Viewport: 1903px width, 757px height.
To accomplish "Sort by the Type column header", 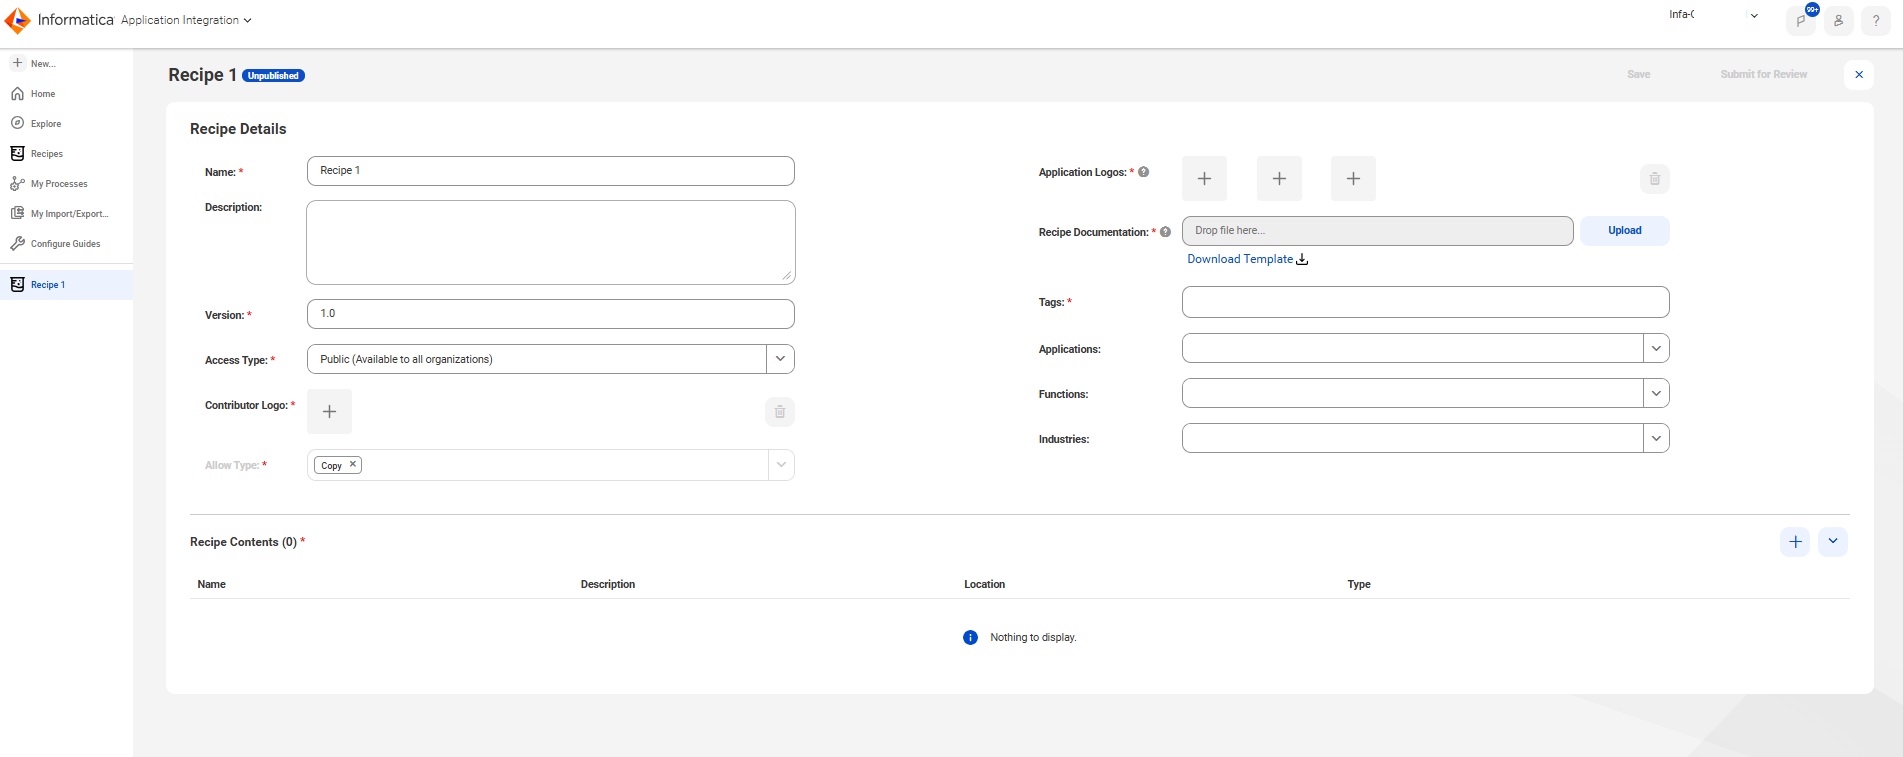I will pyautogui.click(x=1359, y=584).
